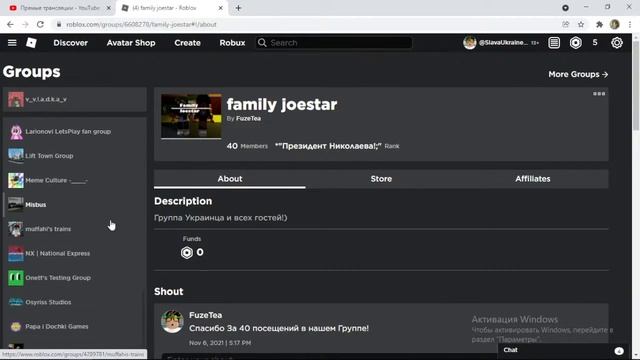
Task: Open Onett's Testing Group icon
Action: [x=16, y=278]
